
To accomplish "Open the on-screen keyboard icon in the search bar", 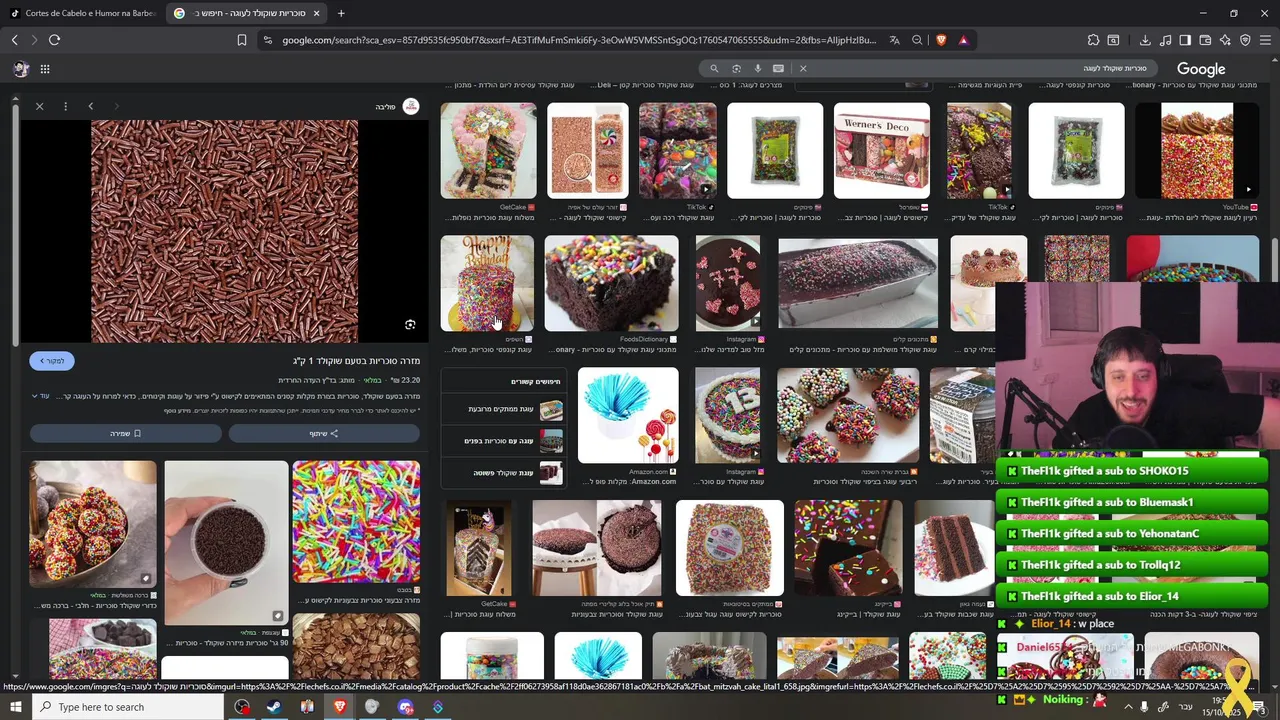I will tap(778, 68).
